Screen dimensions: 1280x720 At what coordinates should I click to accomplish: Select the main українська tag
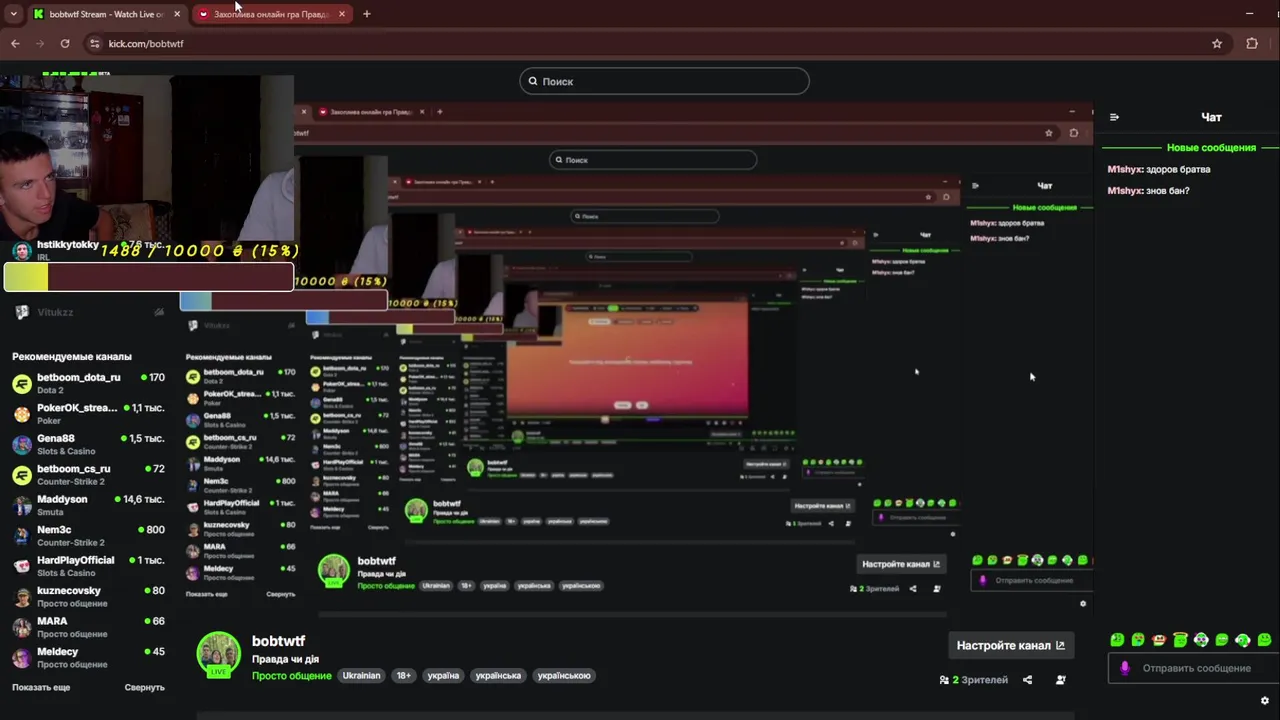498,676
